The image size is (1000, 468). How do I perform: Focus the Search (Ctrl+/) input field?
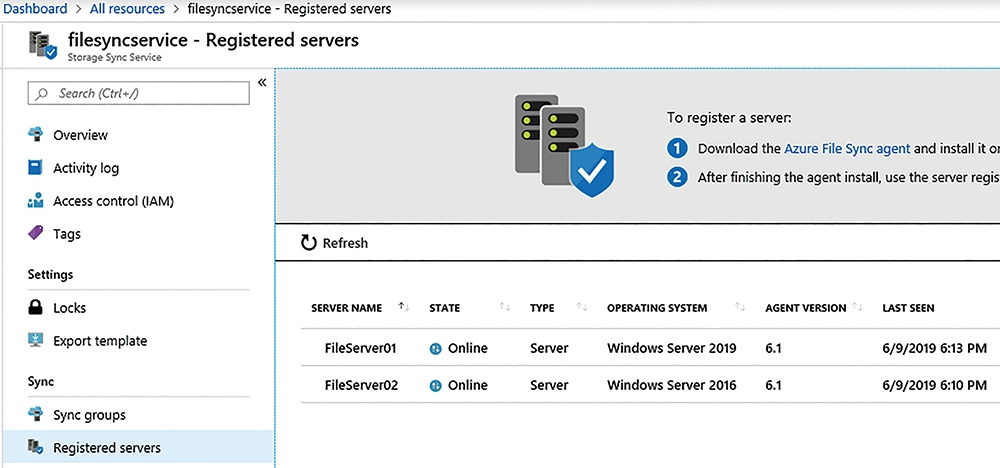138,93
